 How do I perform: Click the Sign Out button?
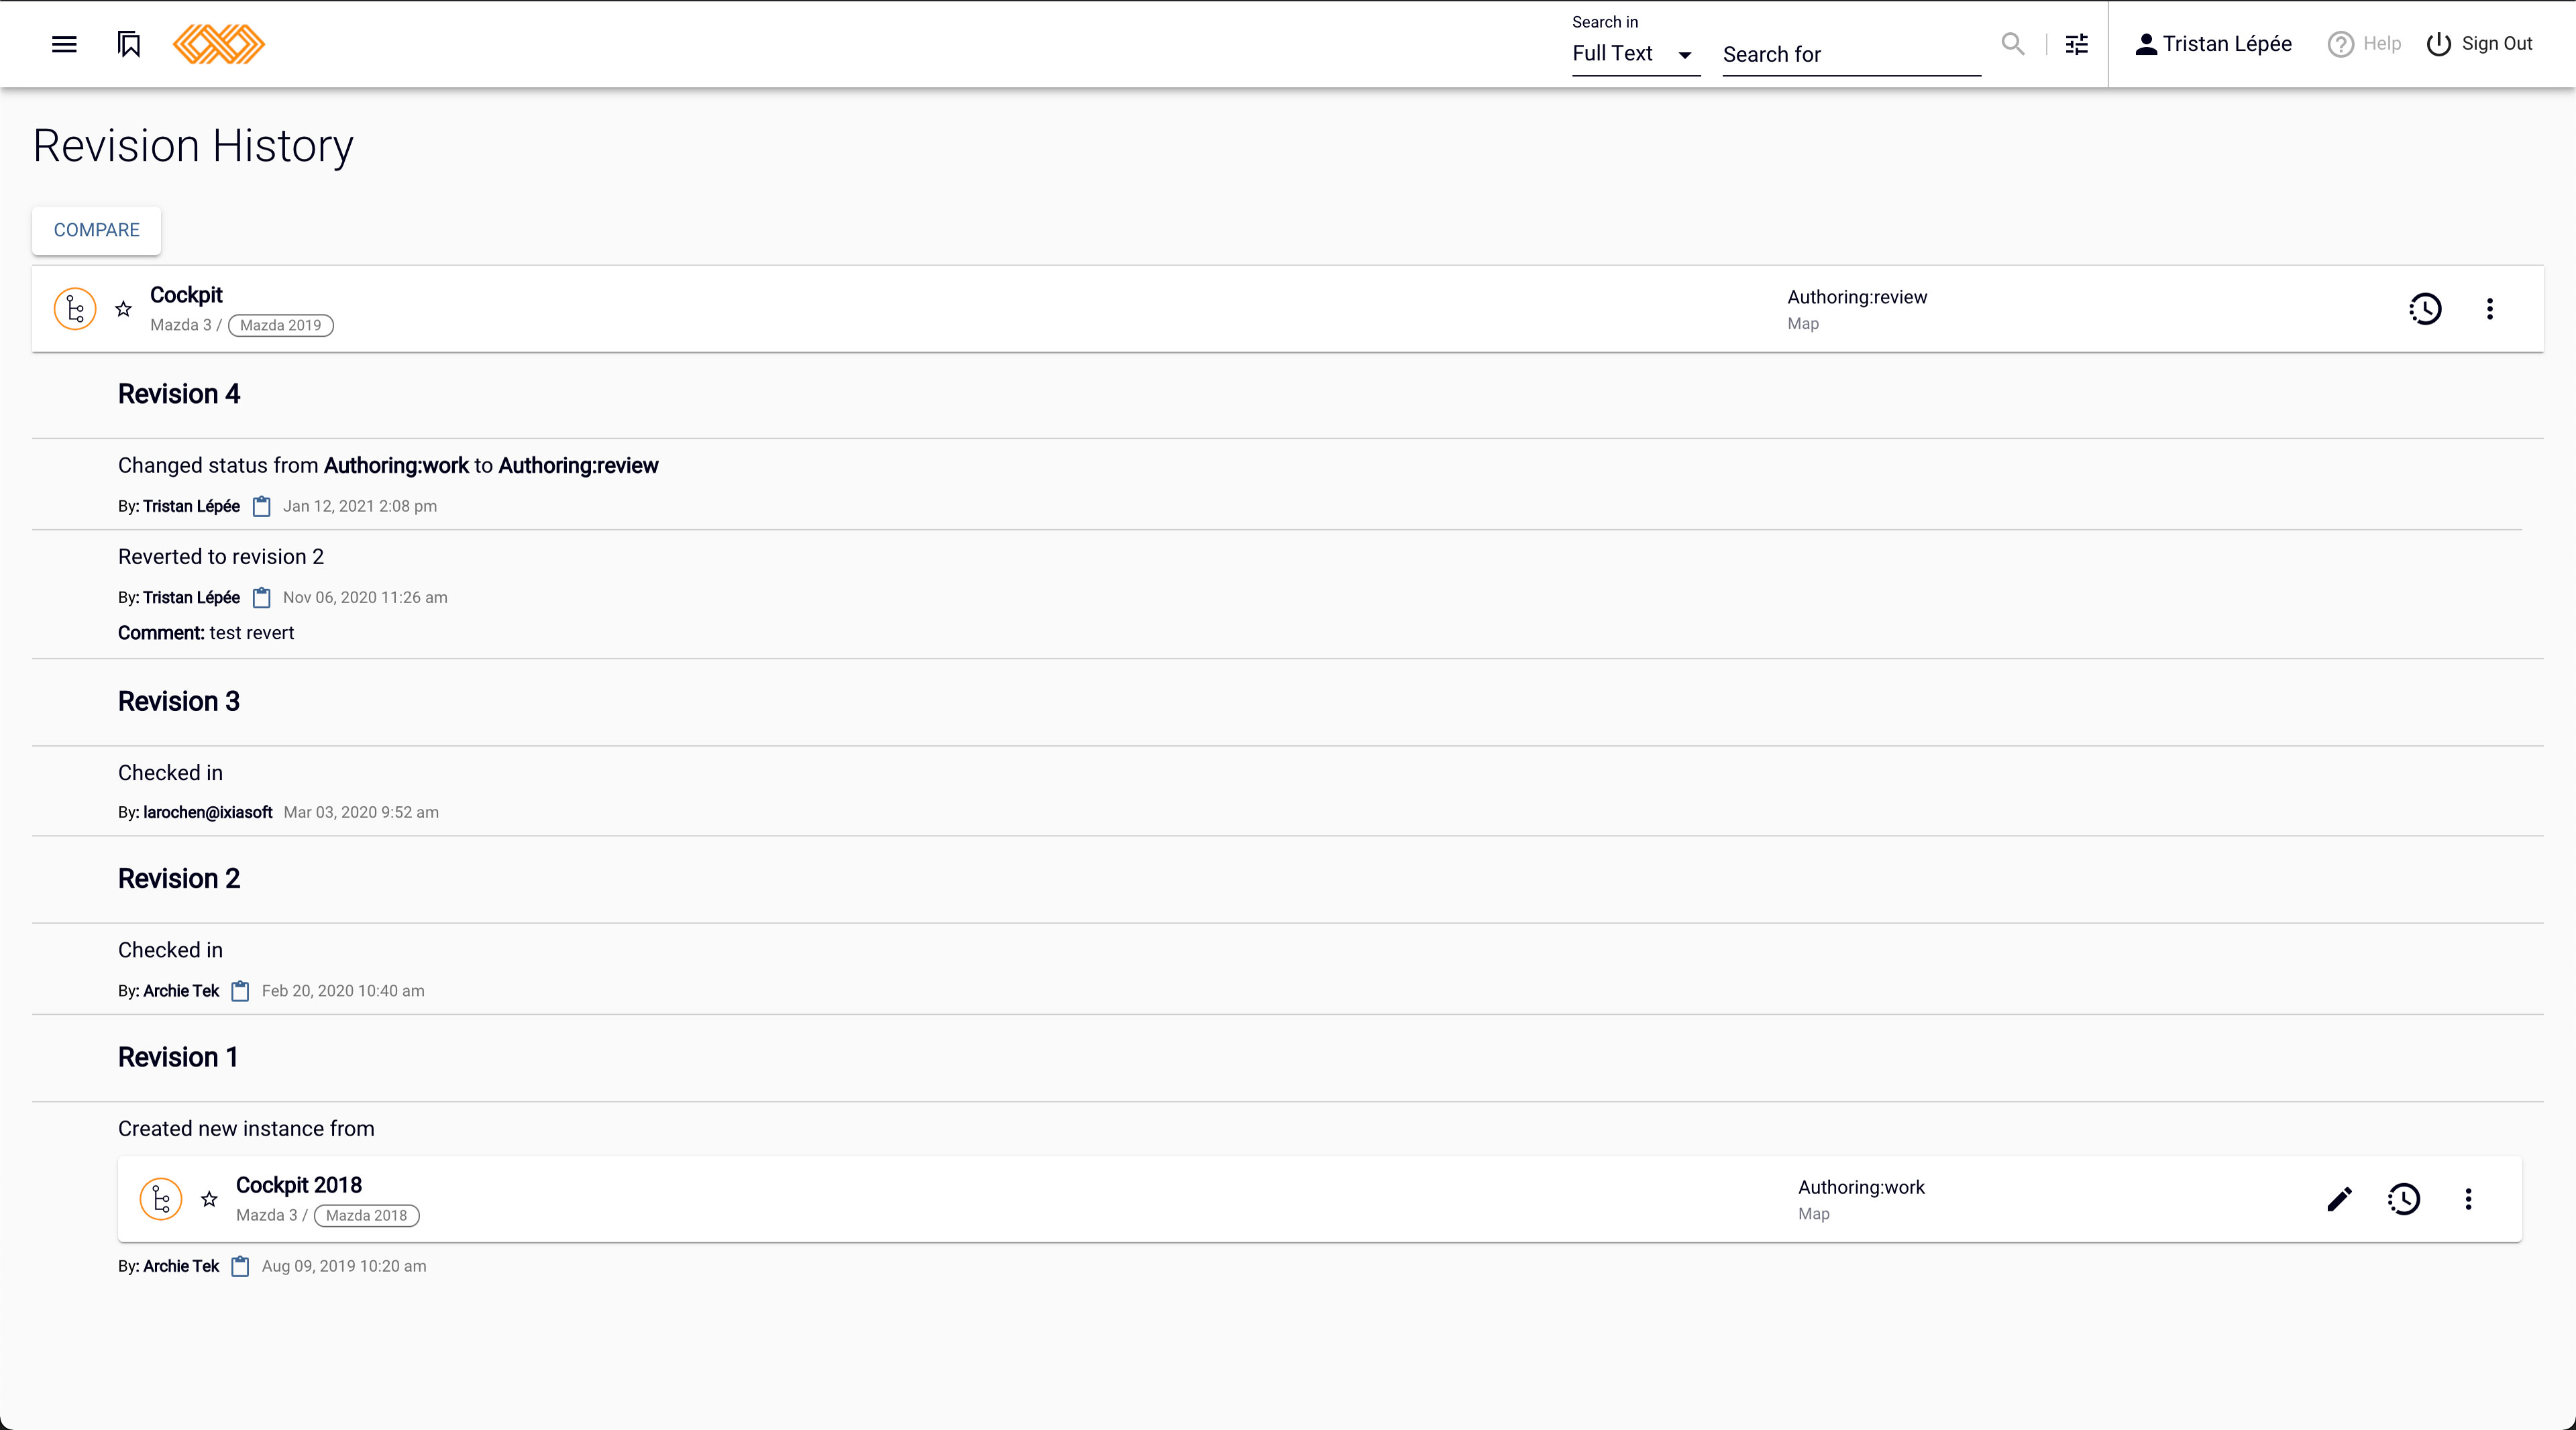2479,44
